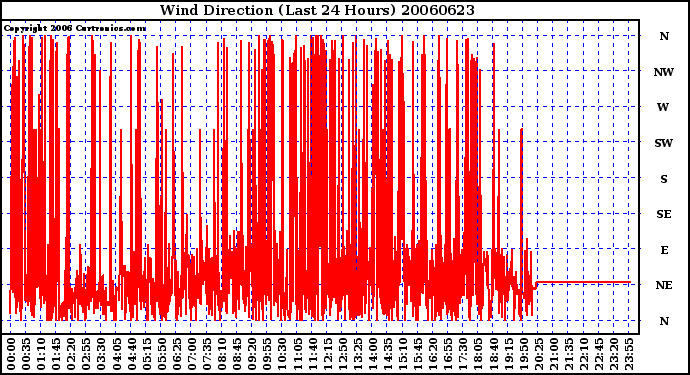Click the '19:50' time axis label

[x=524, y=354]
